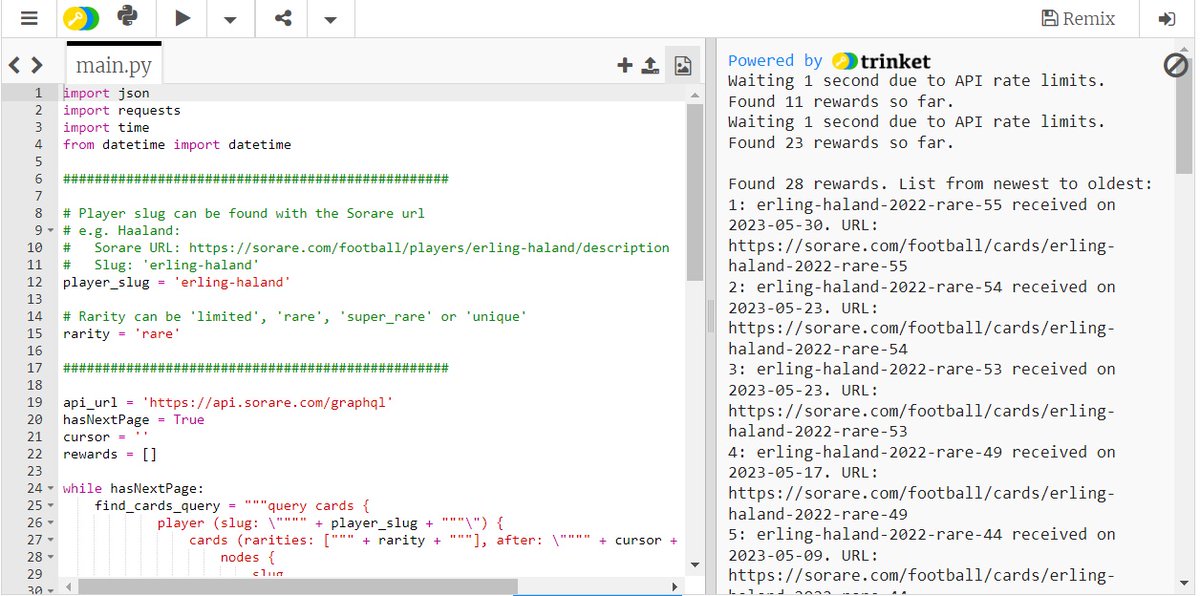The height and width of the screenshot is (596, 1200).
Task: Click the upload file icon
Action: [x=650, y=66]
